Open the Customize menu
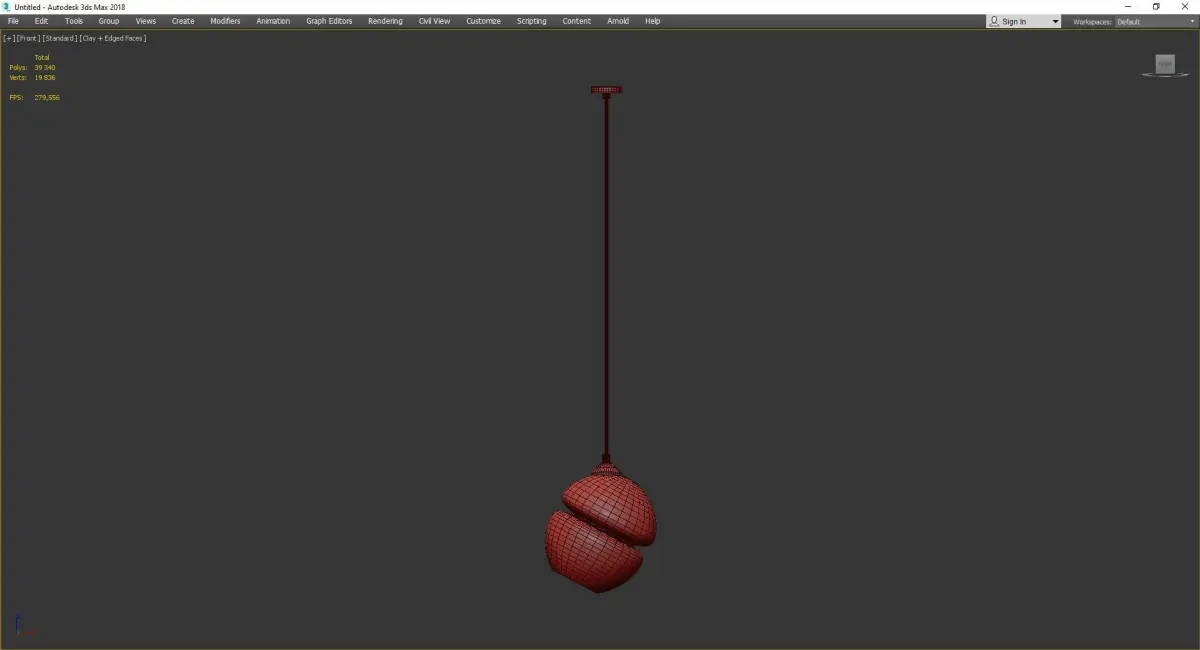The width and height of the screenshot is (1200, 650). point(483,21)
